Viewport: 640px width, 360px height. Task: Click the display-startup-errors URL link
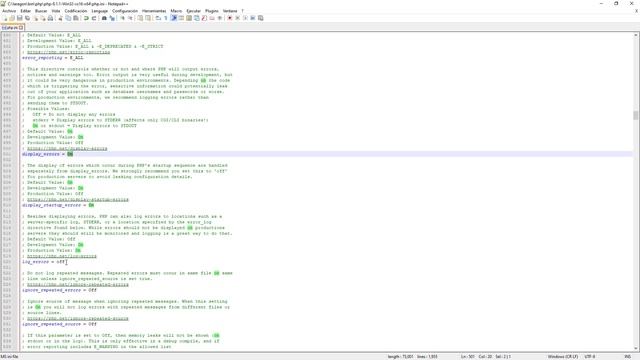[x=78, y=200]
